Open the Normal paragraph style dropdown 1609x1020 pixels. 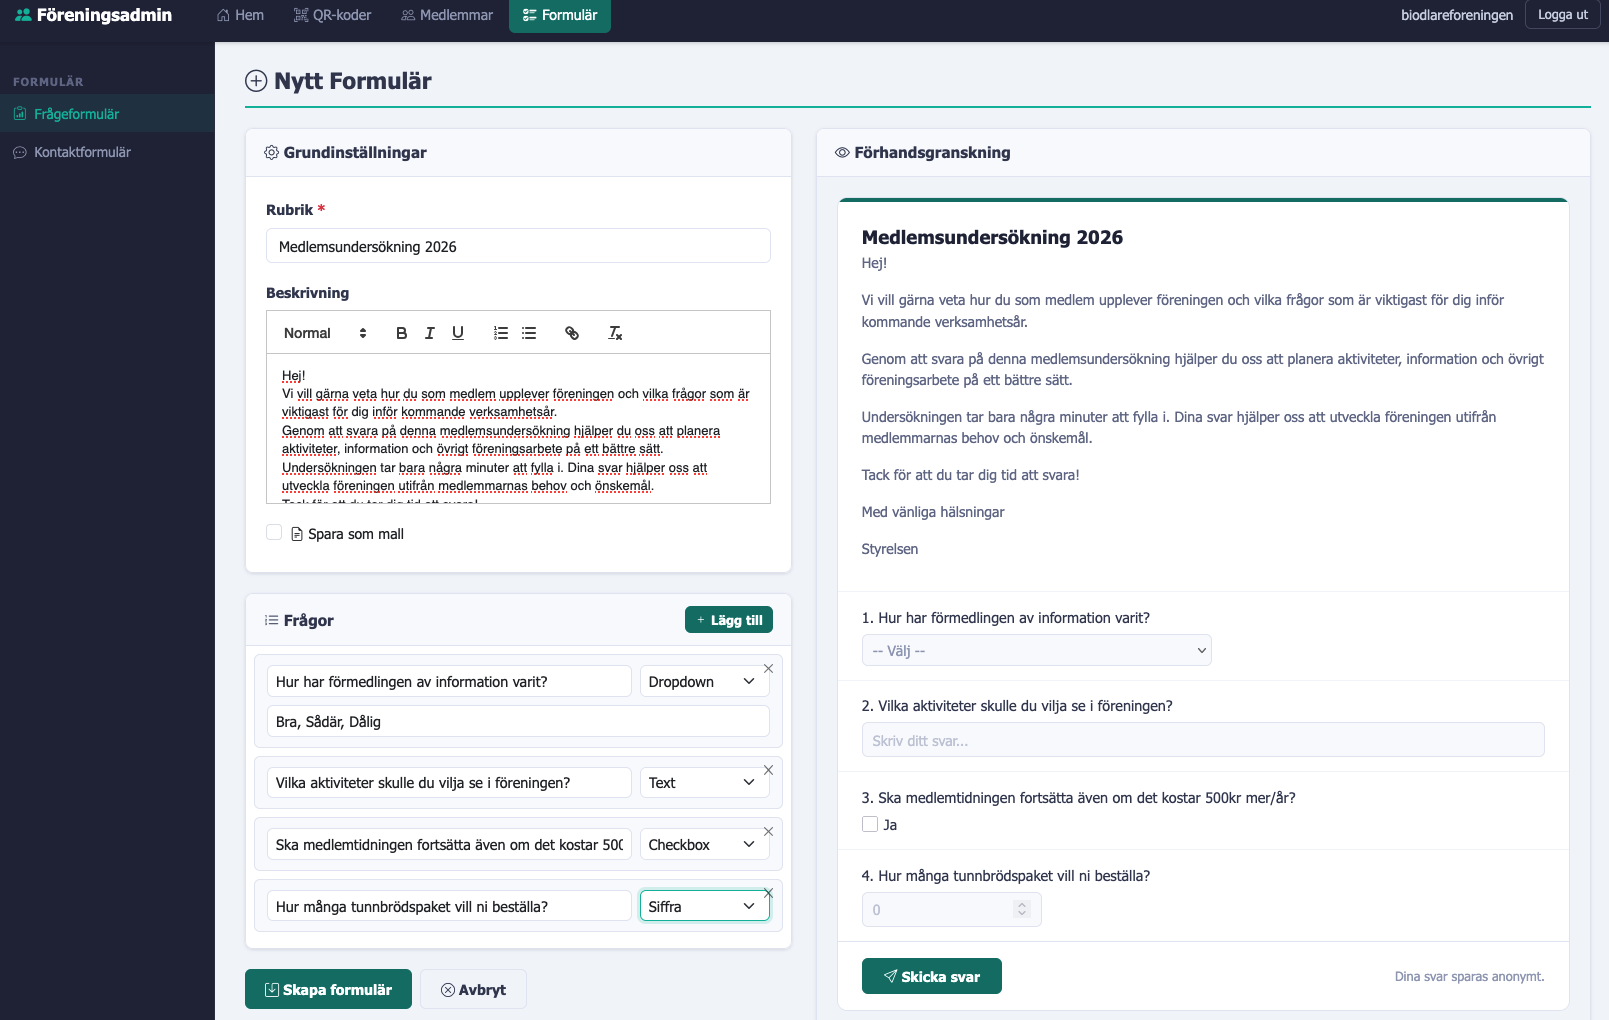point(320,332)
